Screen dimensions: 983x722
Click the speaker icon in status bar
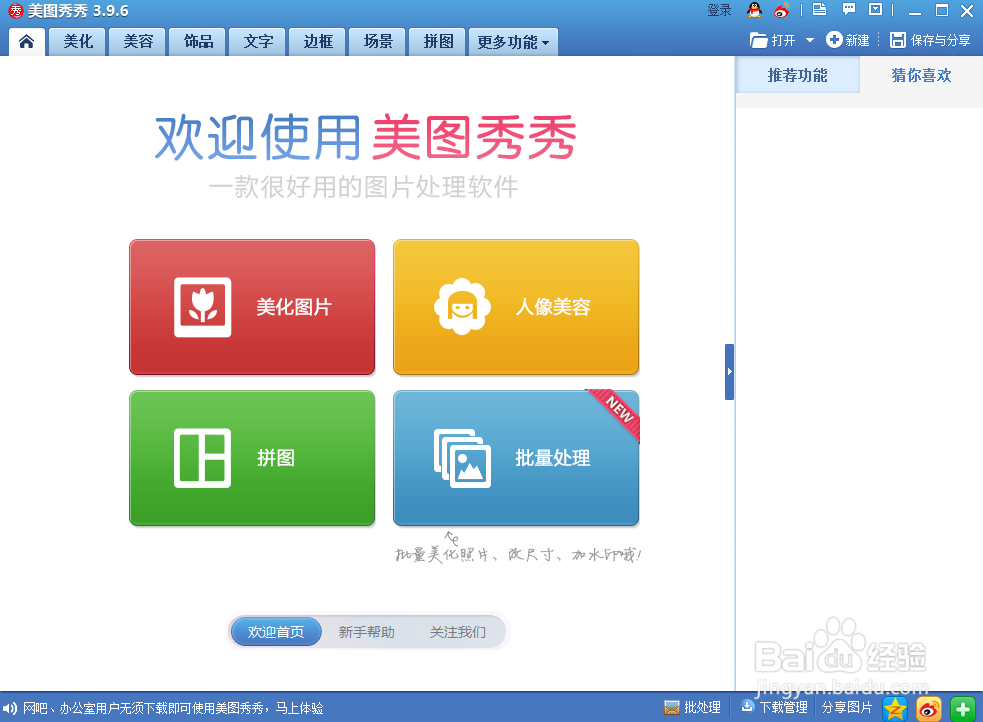coord(9,708)
